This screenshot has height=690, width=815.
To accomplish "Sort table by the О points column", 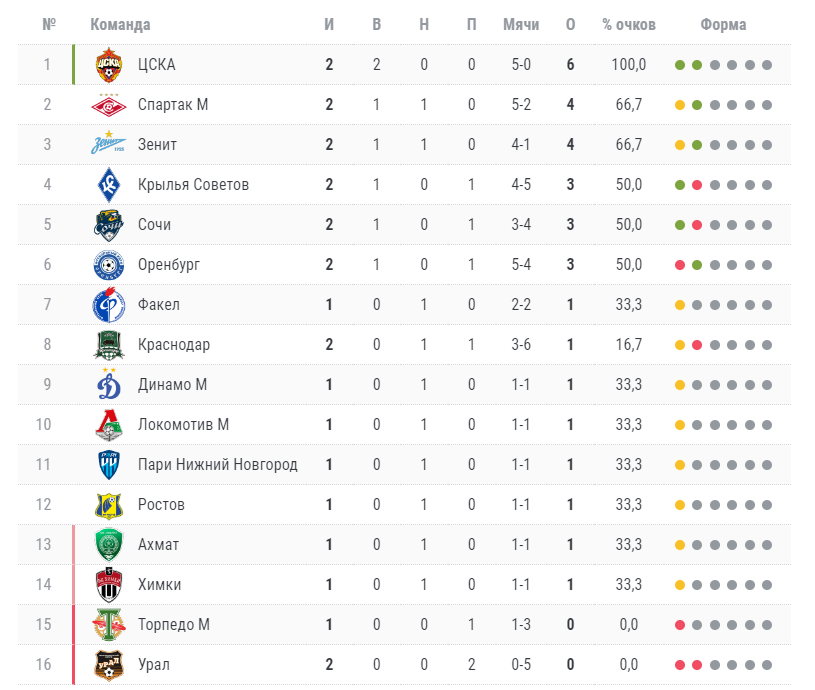I will 570,25.
